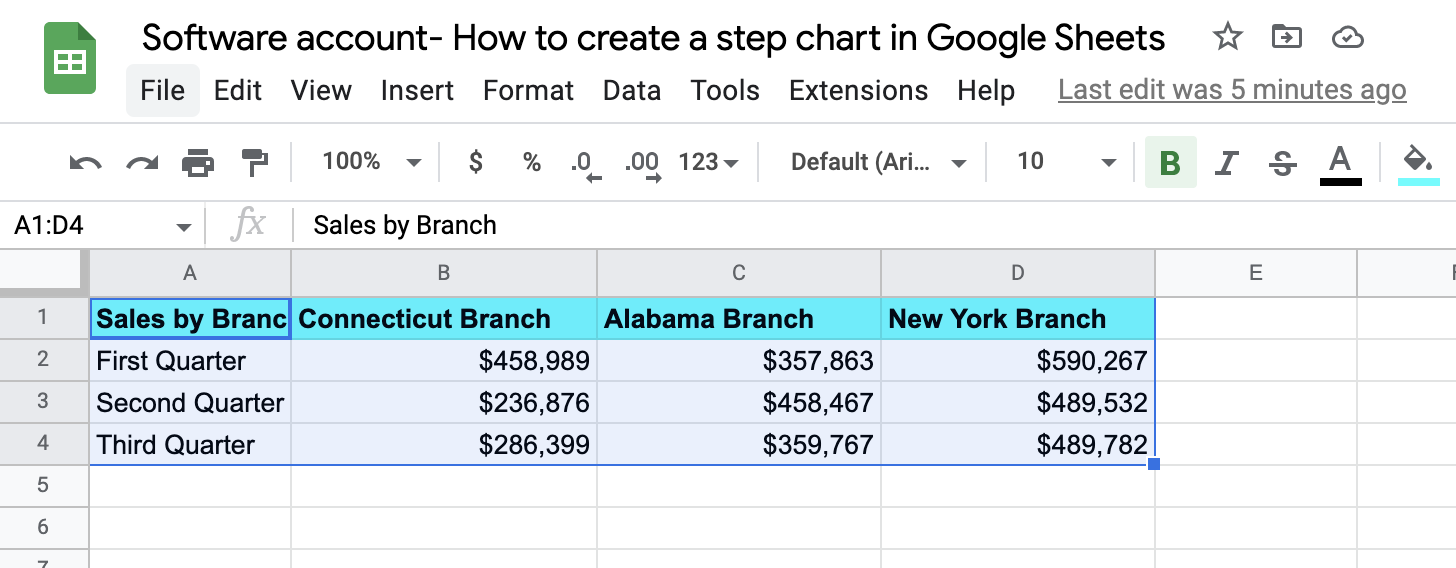Check the cloud save status icon
Image resolution: width=1456 pixels, height=568 pixels.
1348,38
